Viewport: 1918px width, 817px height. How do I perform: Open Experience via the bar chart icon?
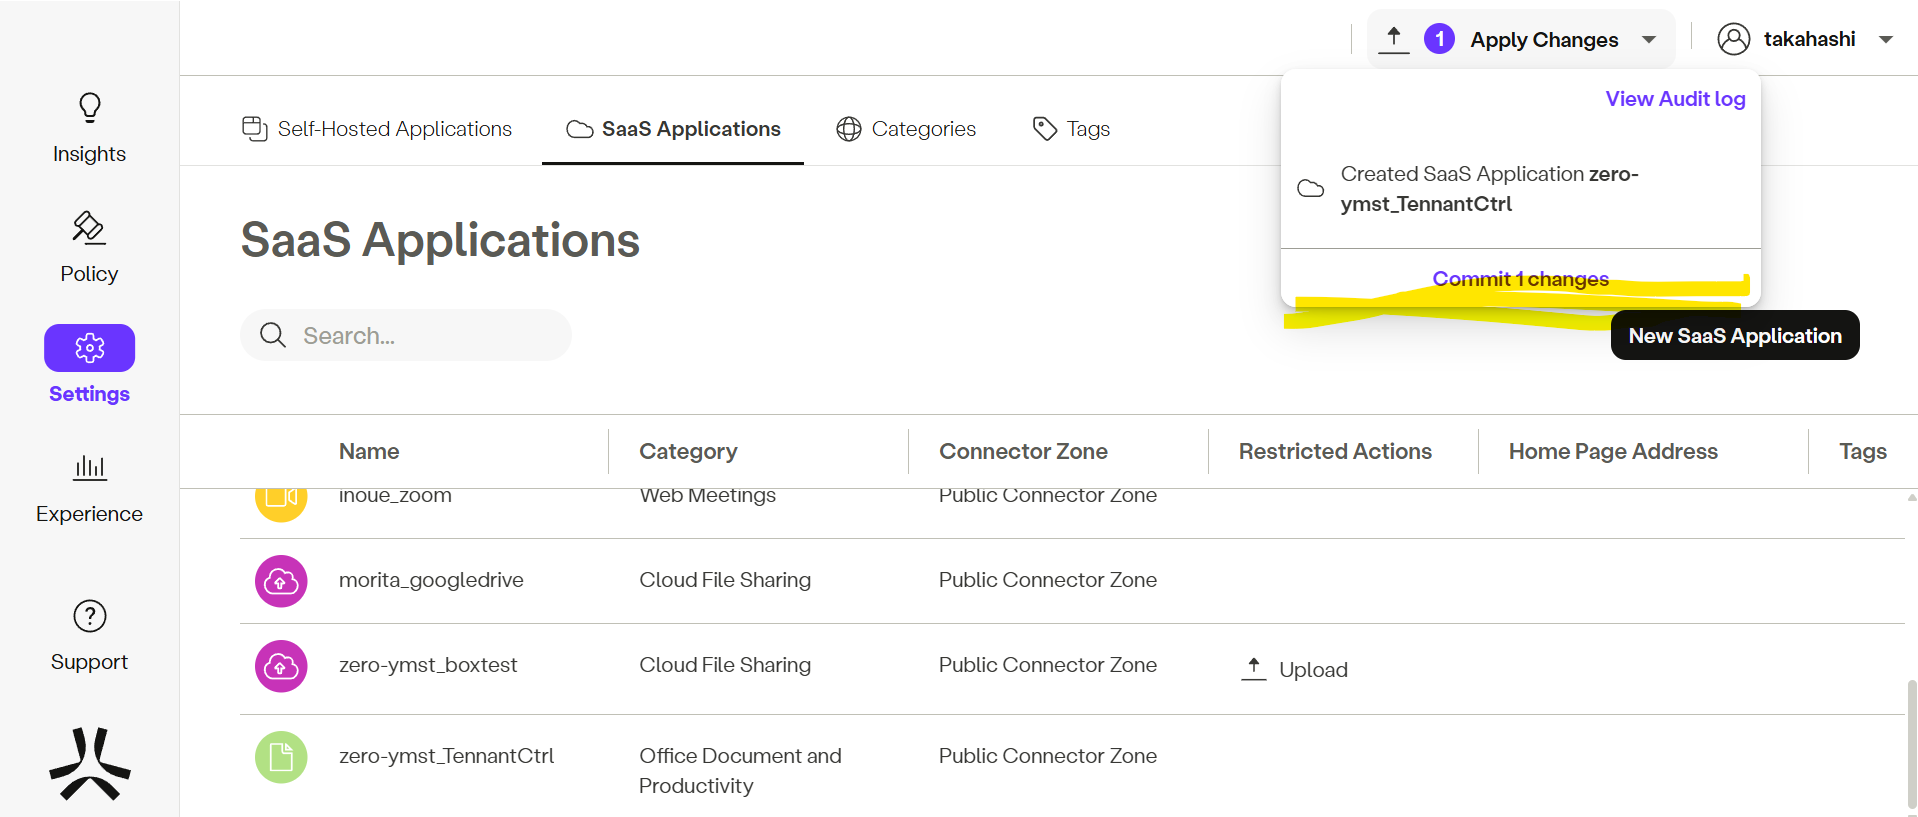coord(89,467)
